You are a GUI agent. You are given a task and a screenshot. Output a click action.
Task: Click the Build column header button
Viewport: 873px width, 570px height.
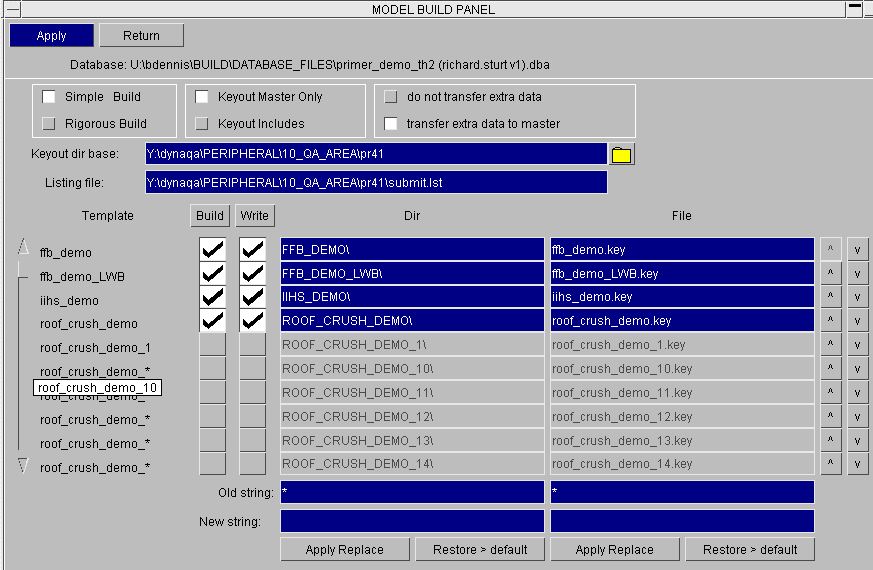(210, 215)
